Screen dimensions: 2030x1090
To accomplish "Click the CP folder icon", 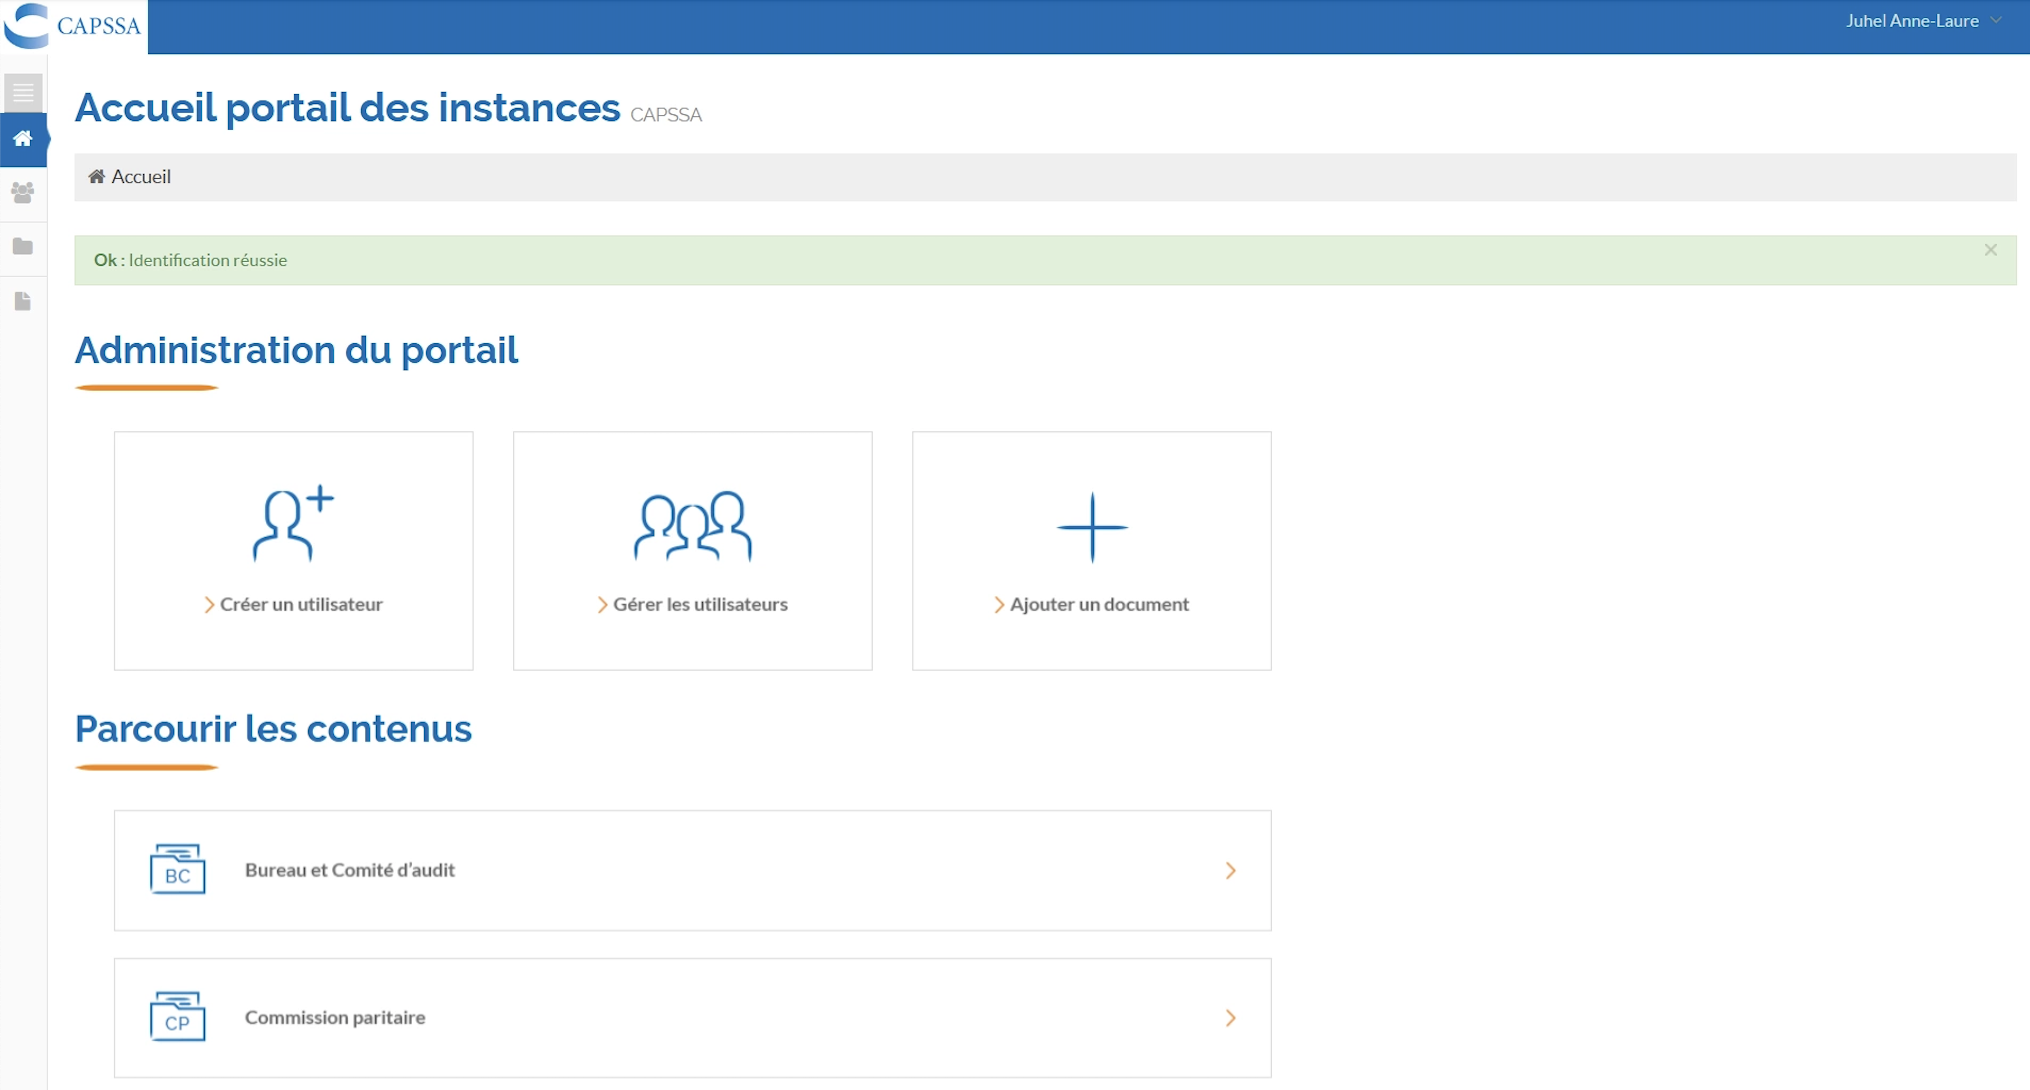I will click(178, 1016).
